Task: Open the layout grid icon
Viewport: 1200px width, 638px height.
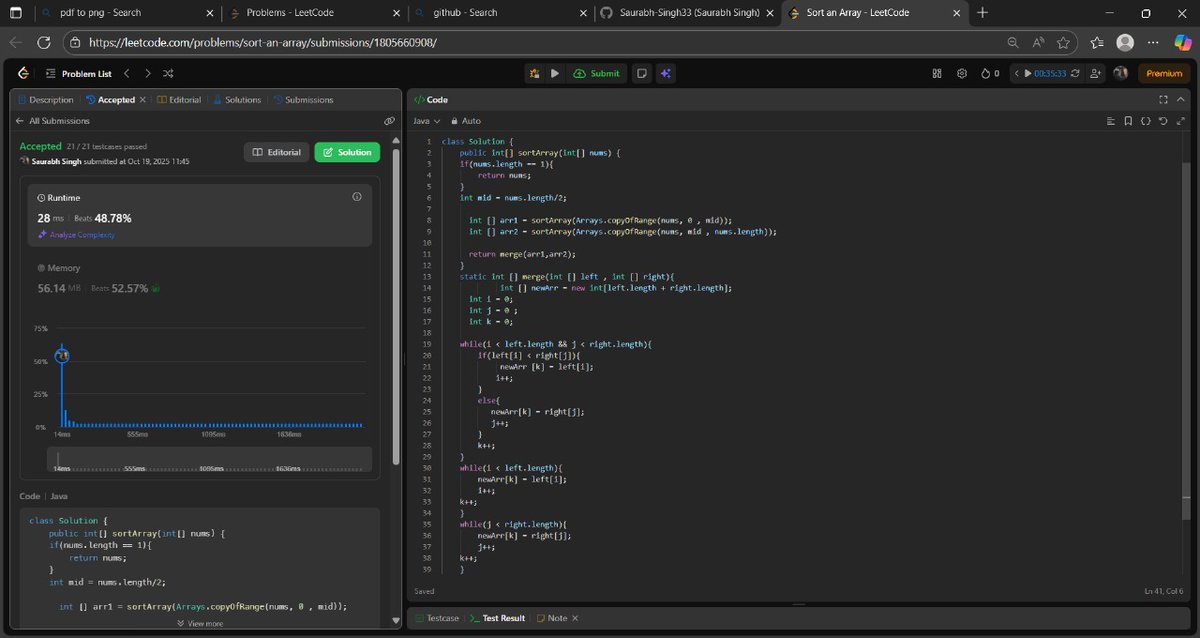Action: [937, 73]
